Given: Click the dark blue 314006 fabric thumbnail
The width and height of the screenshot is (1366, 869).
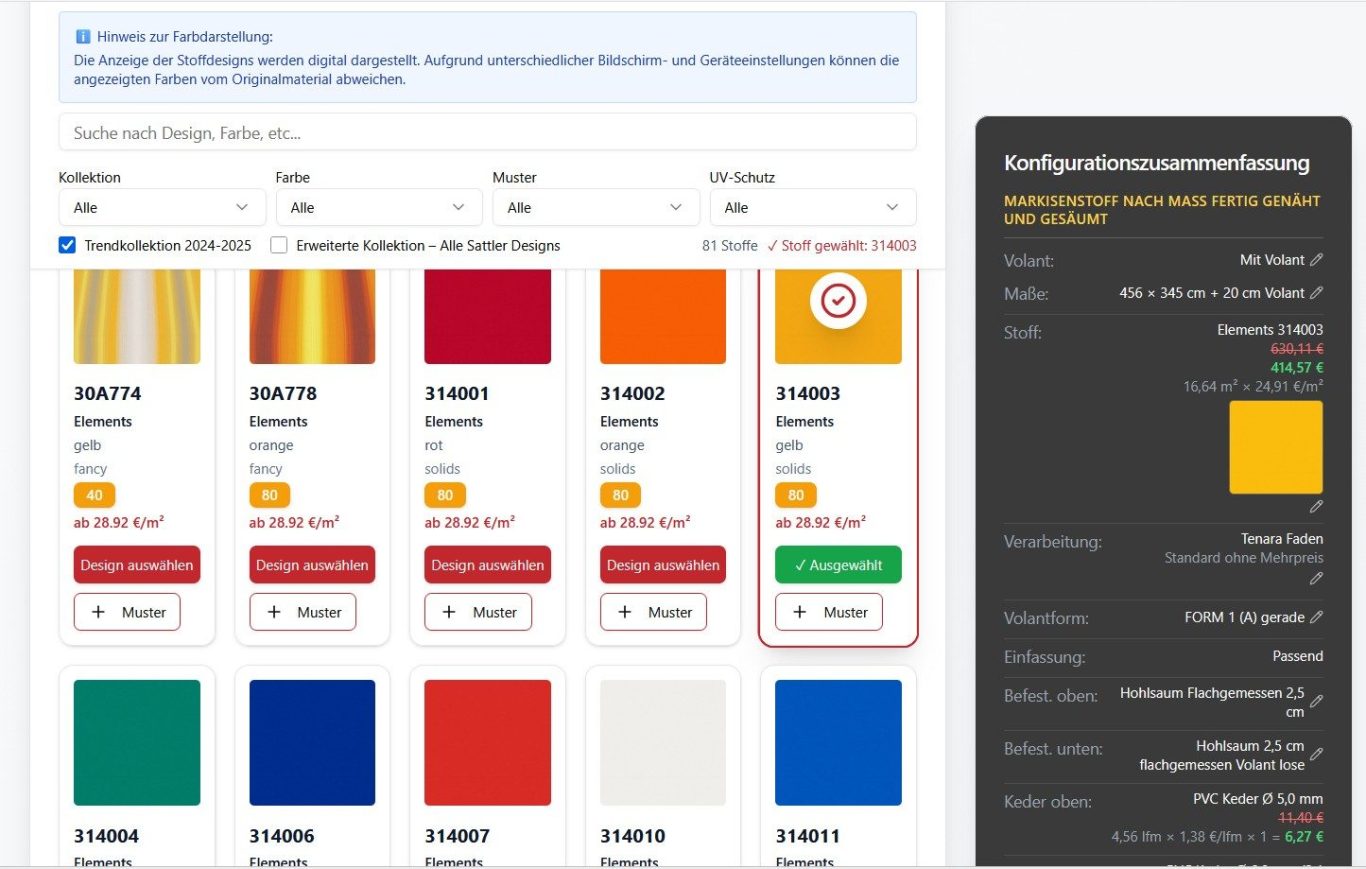Looking at the screenshot, I should [312, 742].
